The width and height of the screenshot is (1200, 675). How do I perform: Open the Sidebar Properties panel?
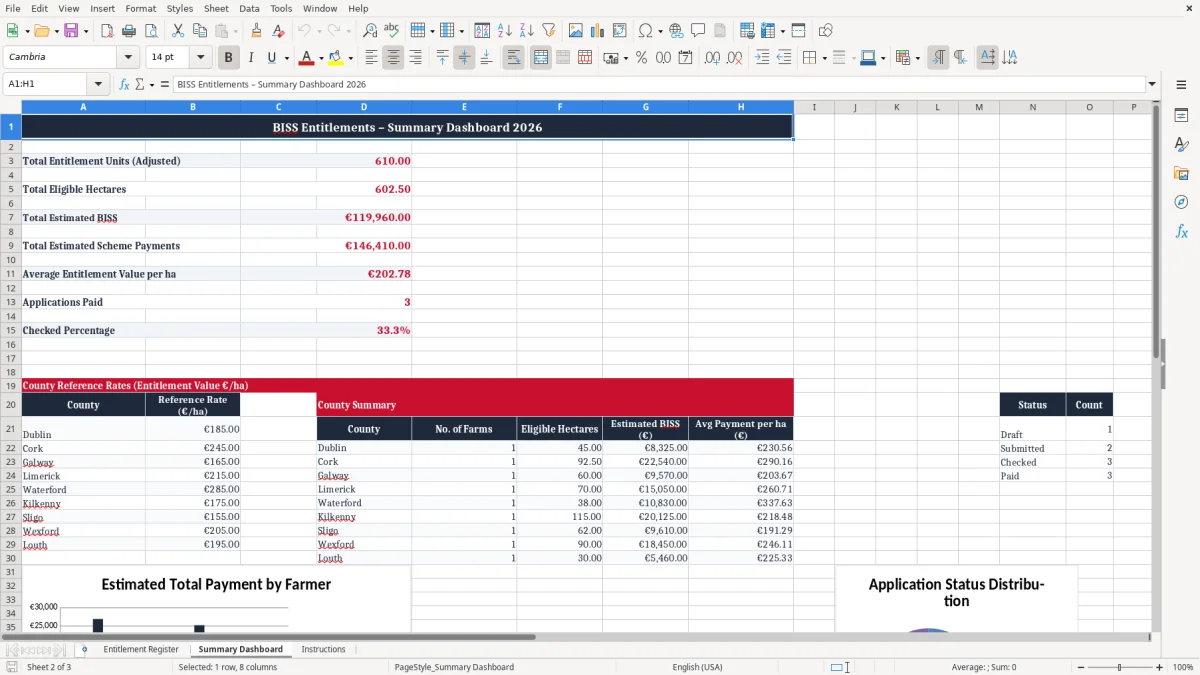coord(1181,116)
